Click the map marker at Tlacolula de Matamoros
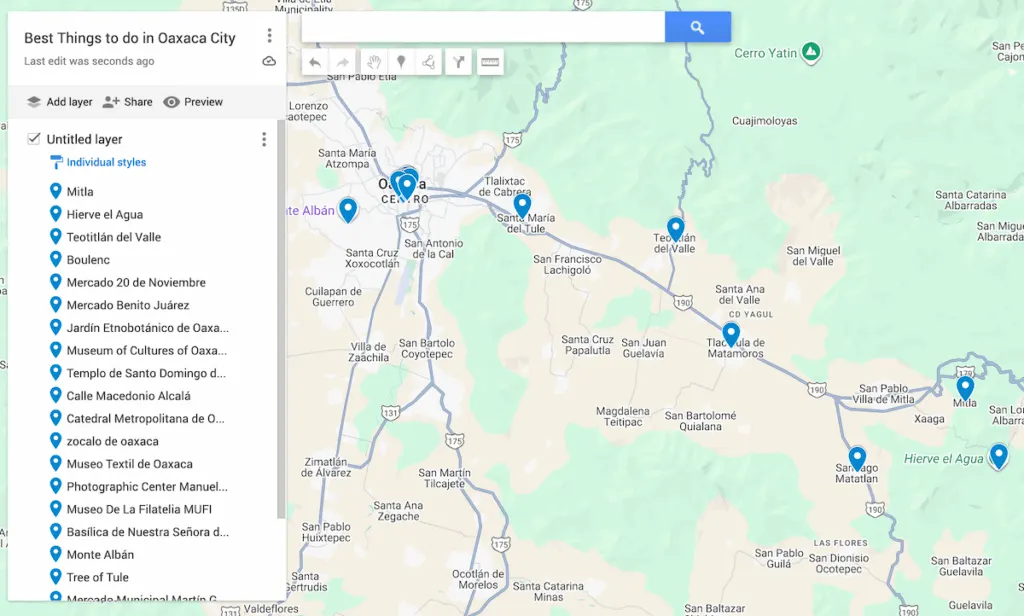 731,334
